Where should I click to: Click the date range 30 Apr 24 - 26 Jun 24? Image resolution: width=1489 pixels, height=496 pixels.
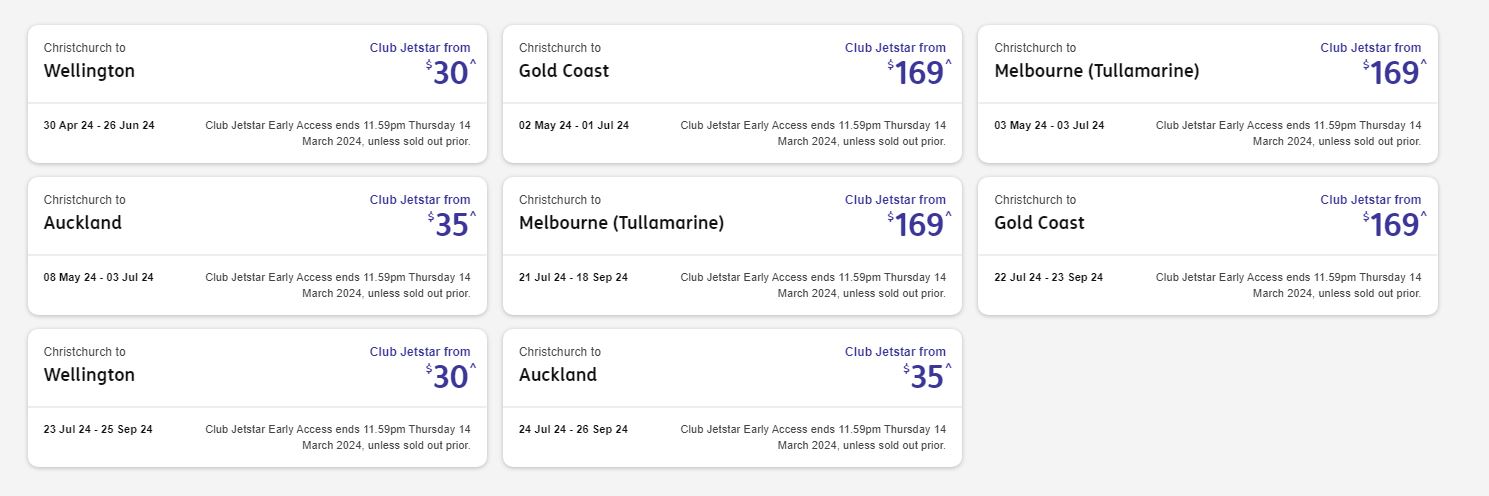pyautogui.click(x=99, y=126)
